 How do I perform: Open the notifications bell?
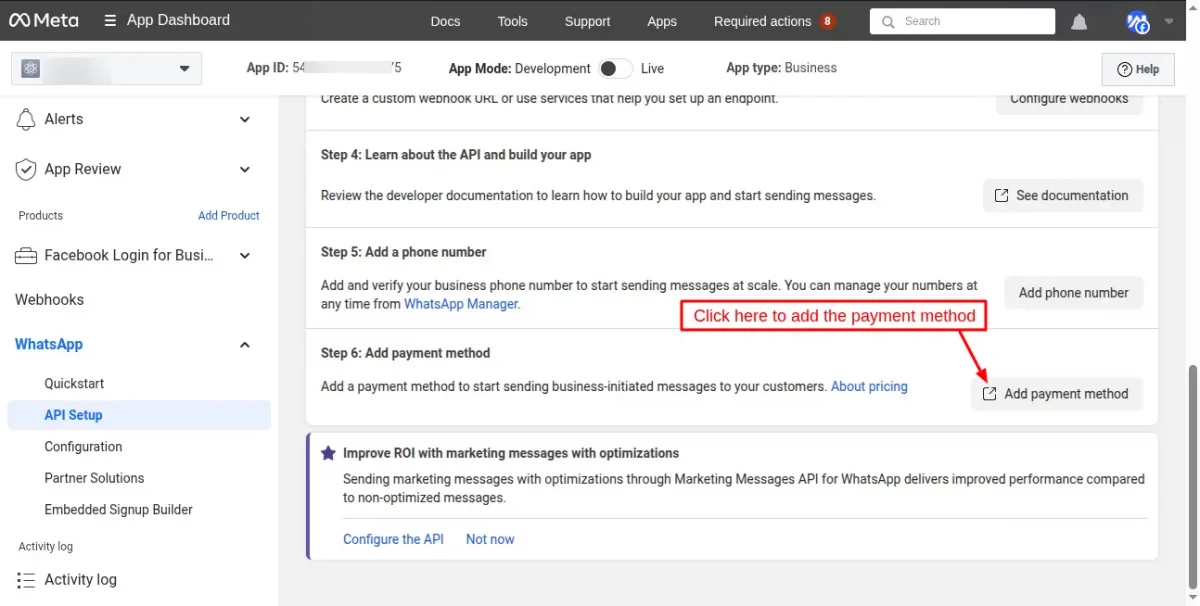pyautogui.click(x=1079, y=22)
